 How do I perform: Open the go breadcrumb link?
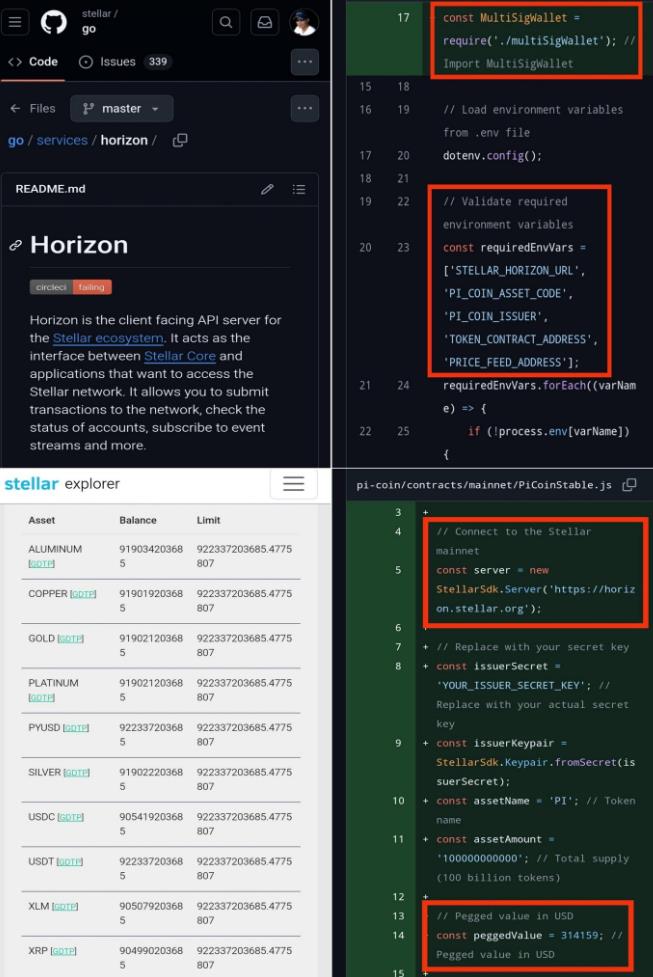[16, 140]
